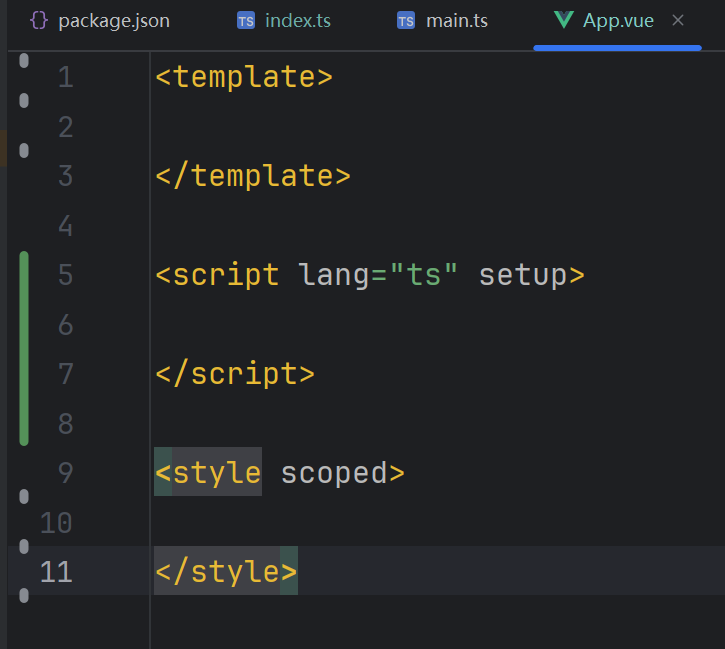Click line number 3 in the gutter

pos(66,176)
